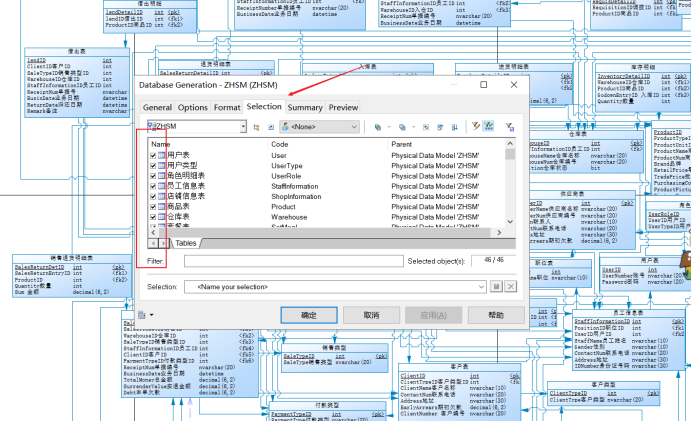Uncheck the 店铺信息表 checkbox
Screen dimensions: 691x422
pos(153,196)
